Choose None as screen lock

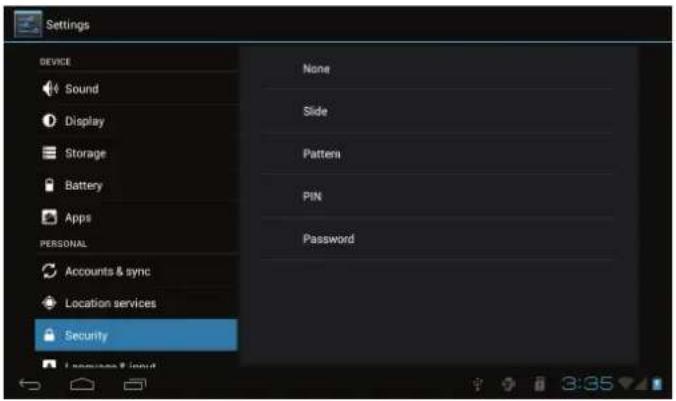tap(438, 69)
